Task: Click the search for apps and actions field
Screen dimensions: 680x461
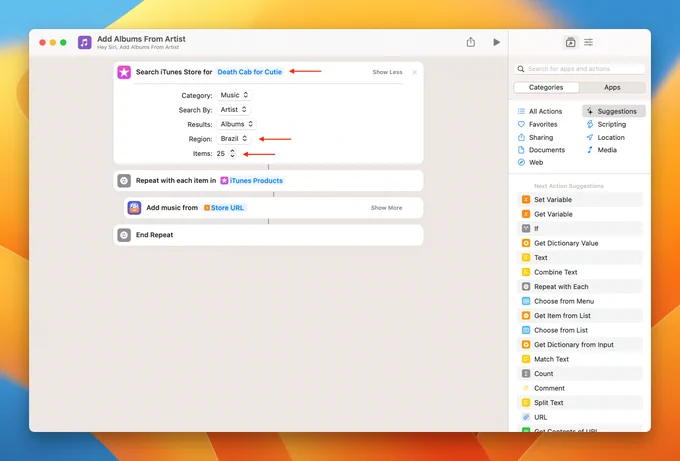Action: [x=580, y=69]
